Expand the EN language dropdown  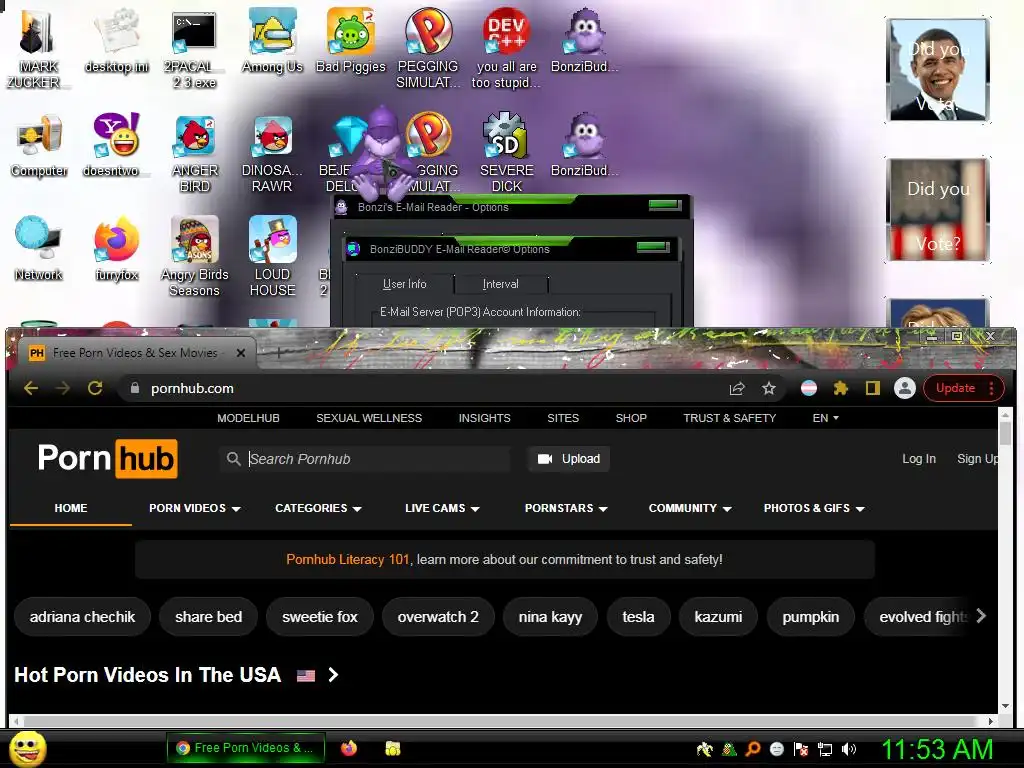[825, 418]
